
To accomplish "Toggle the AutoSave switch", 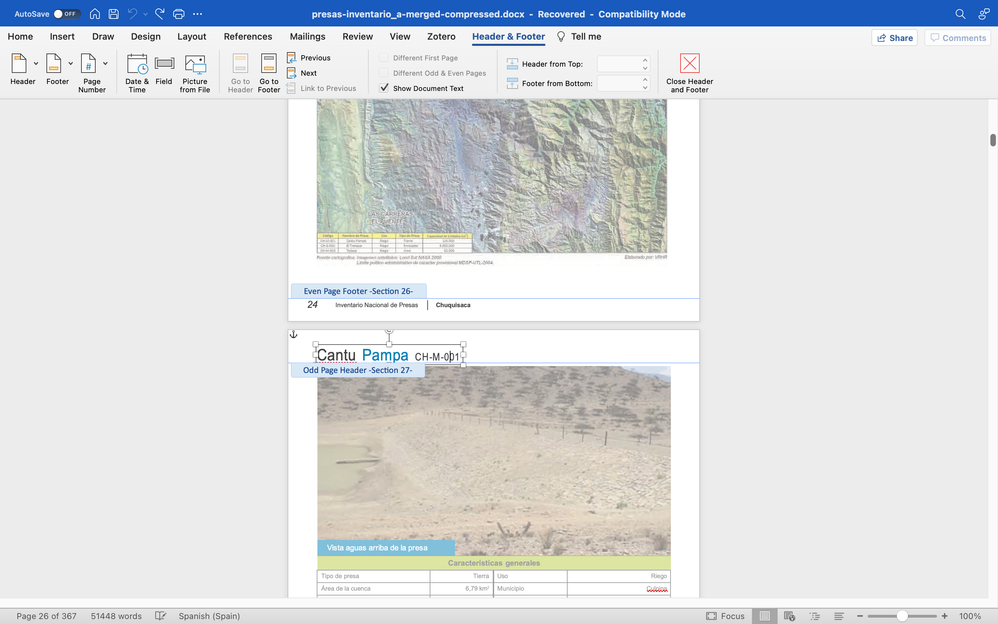I will pos(66,14).
